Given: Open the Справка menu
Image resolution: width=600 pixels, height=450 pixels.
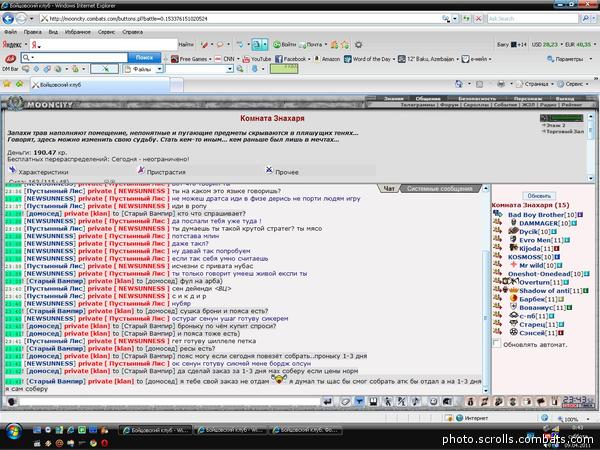Looking at the screenshot, I should point(132,32).
